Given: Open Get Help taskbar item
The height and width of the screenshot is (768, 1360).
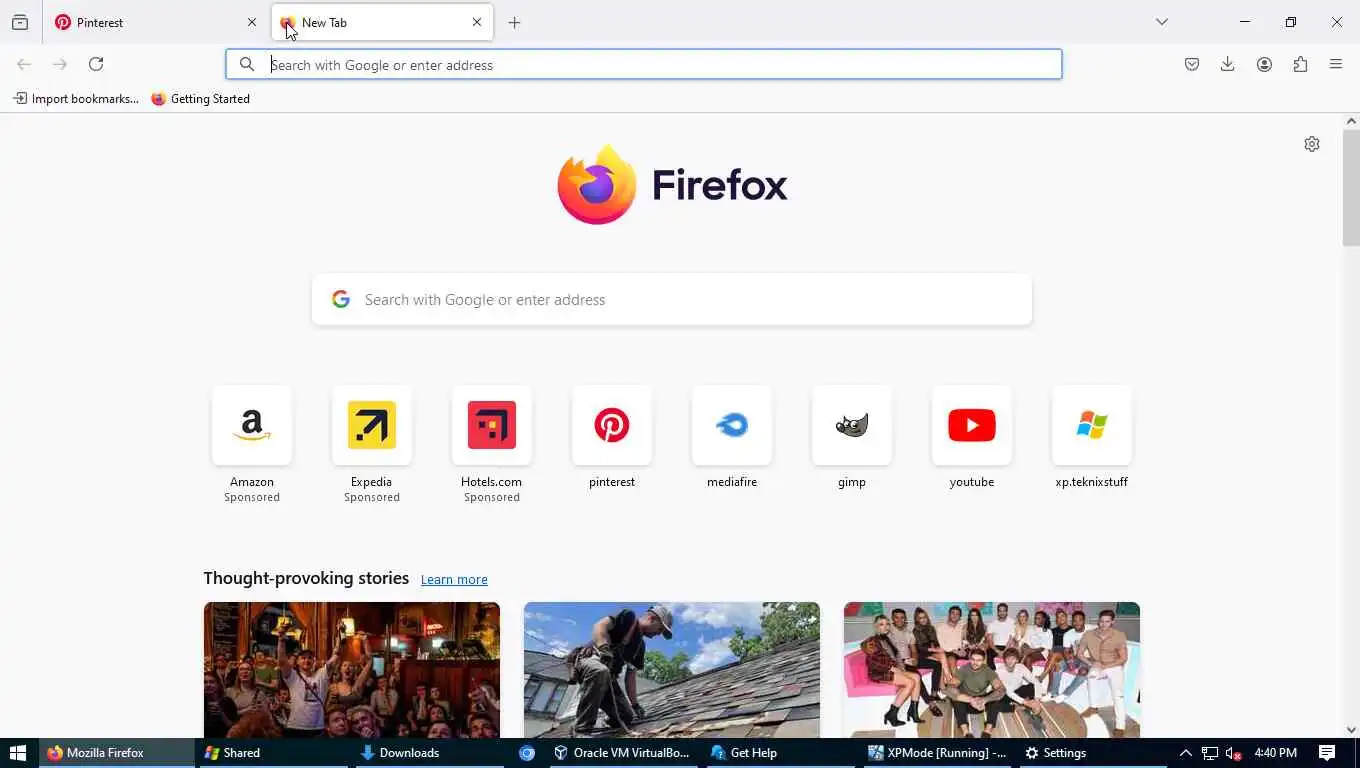Looking at the screenshot, I should 779,753.
